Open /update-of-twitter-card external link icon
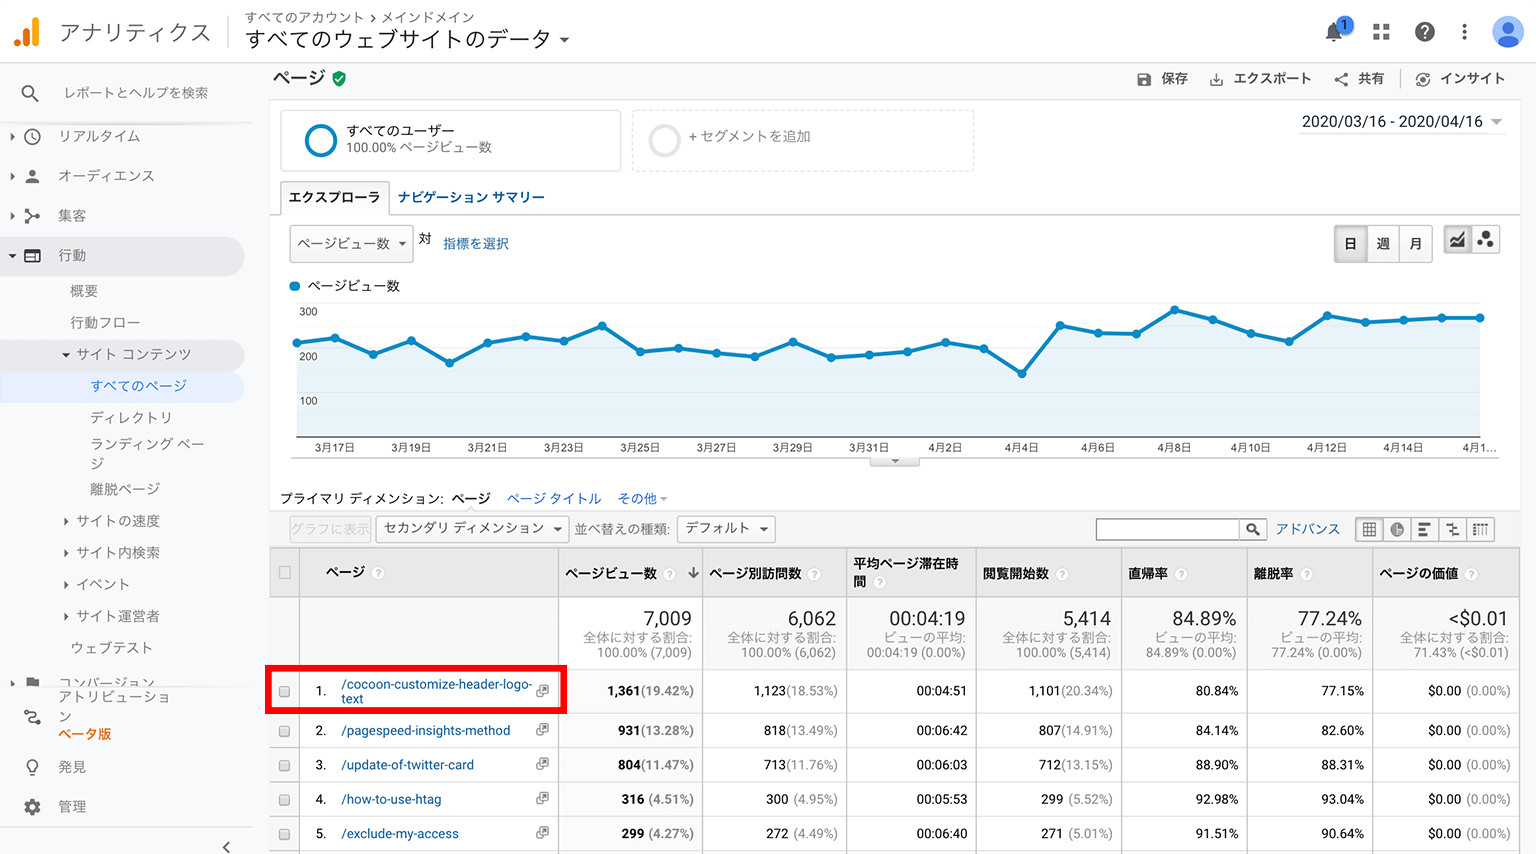Viewport: 1536px width, 854px height. click(x=542, y=764)
